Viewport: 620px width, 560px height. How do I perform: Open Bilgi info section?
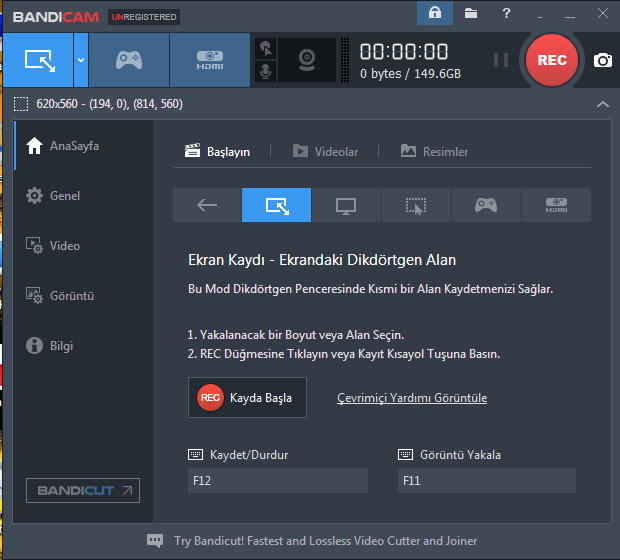pos(83,346)
